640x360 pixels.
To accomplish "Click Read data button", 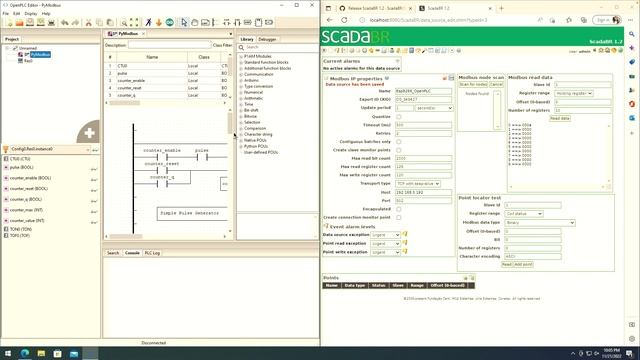I will (x=560, y=118).
